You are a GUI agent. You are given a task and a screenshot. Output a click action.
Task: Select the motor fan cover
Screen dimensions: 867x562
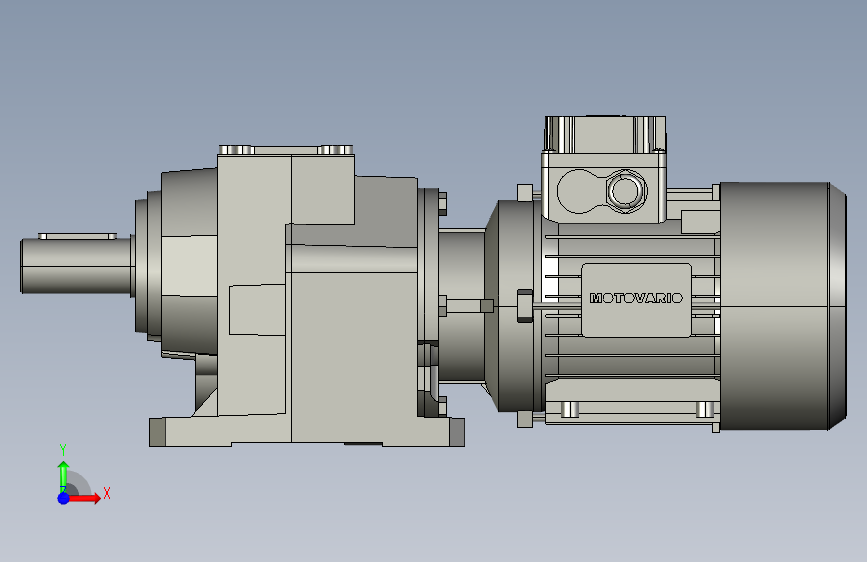point(782,306)
